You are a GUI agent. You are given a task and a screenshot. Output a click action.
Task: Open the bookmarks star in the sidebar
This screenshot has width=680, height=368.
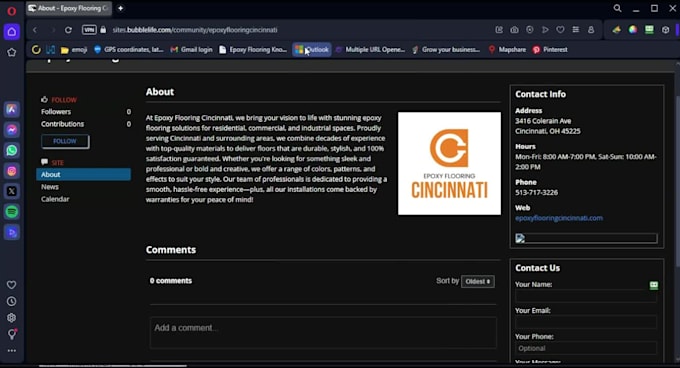12,52
